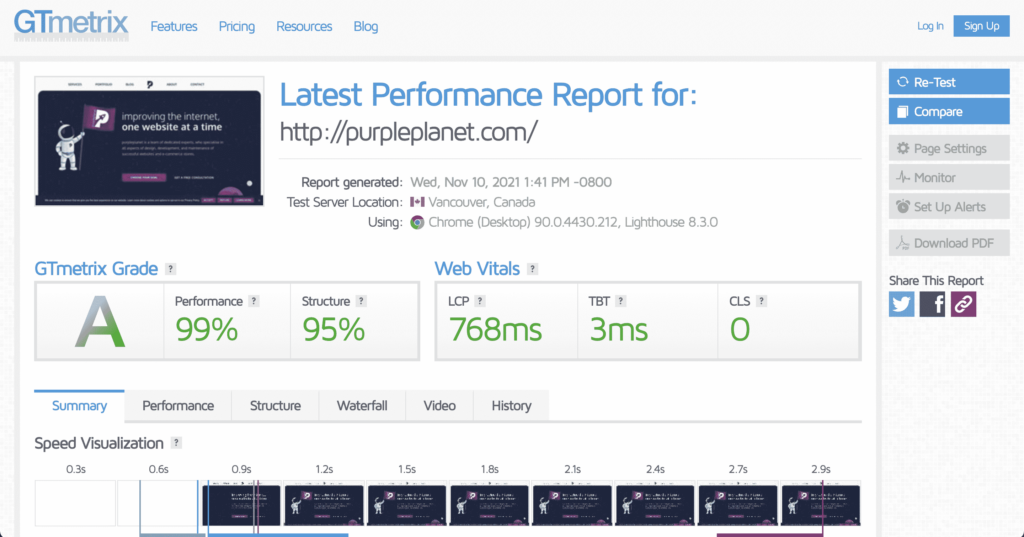Click the Twitter share icon
1024x537 pixels.
(x=902, y=304)
